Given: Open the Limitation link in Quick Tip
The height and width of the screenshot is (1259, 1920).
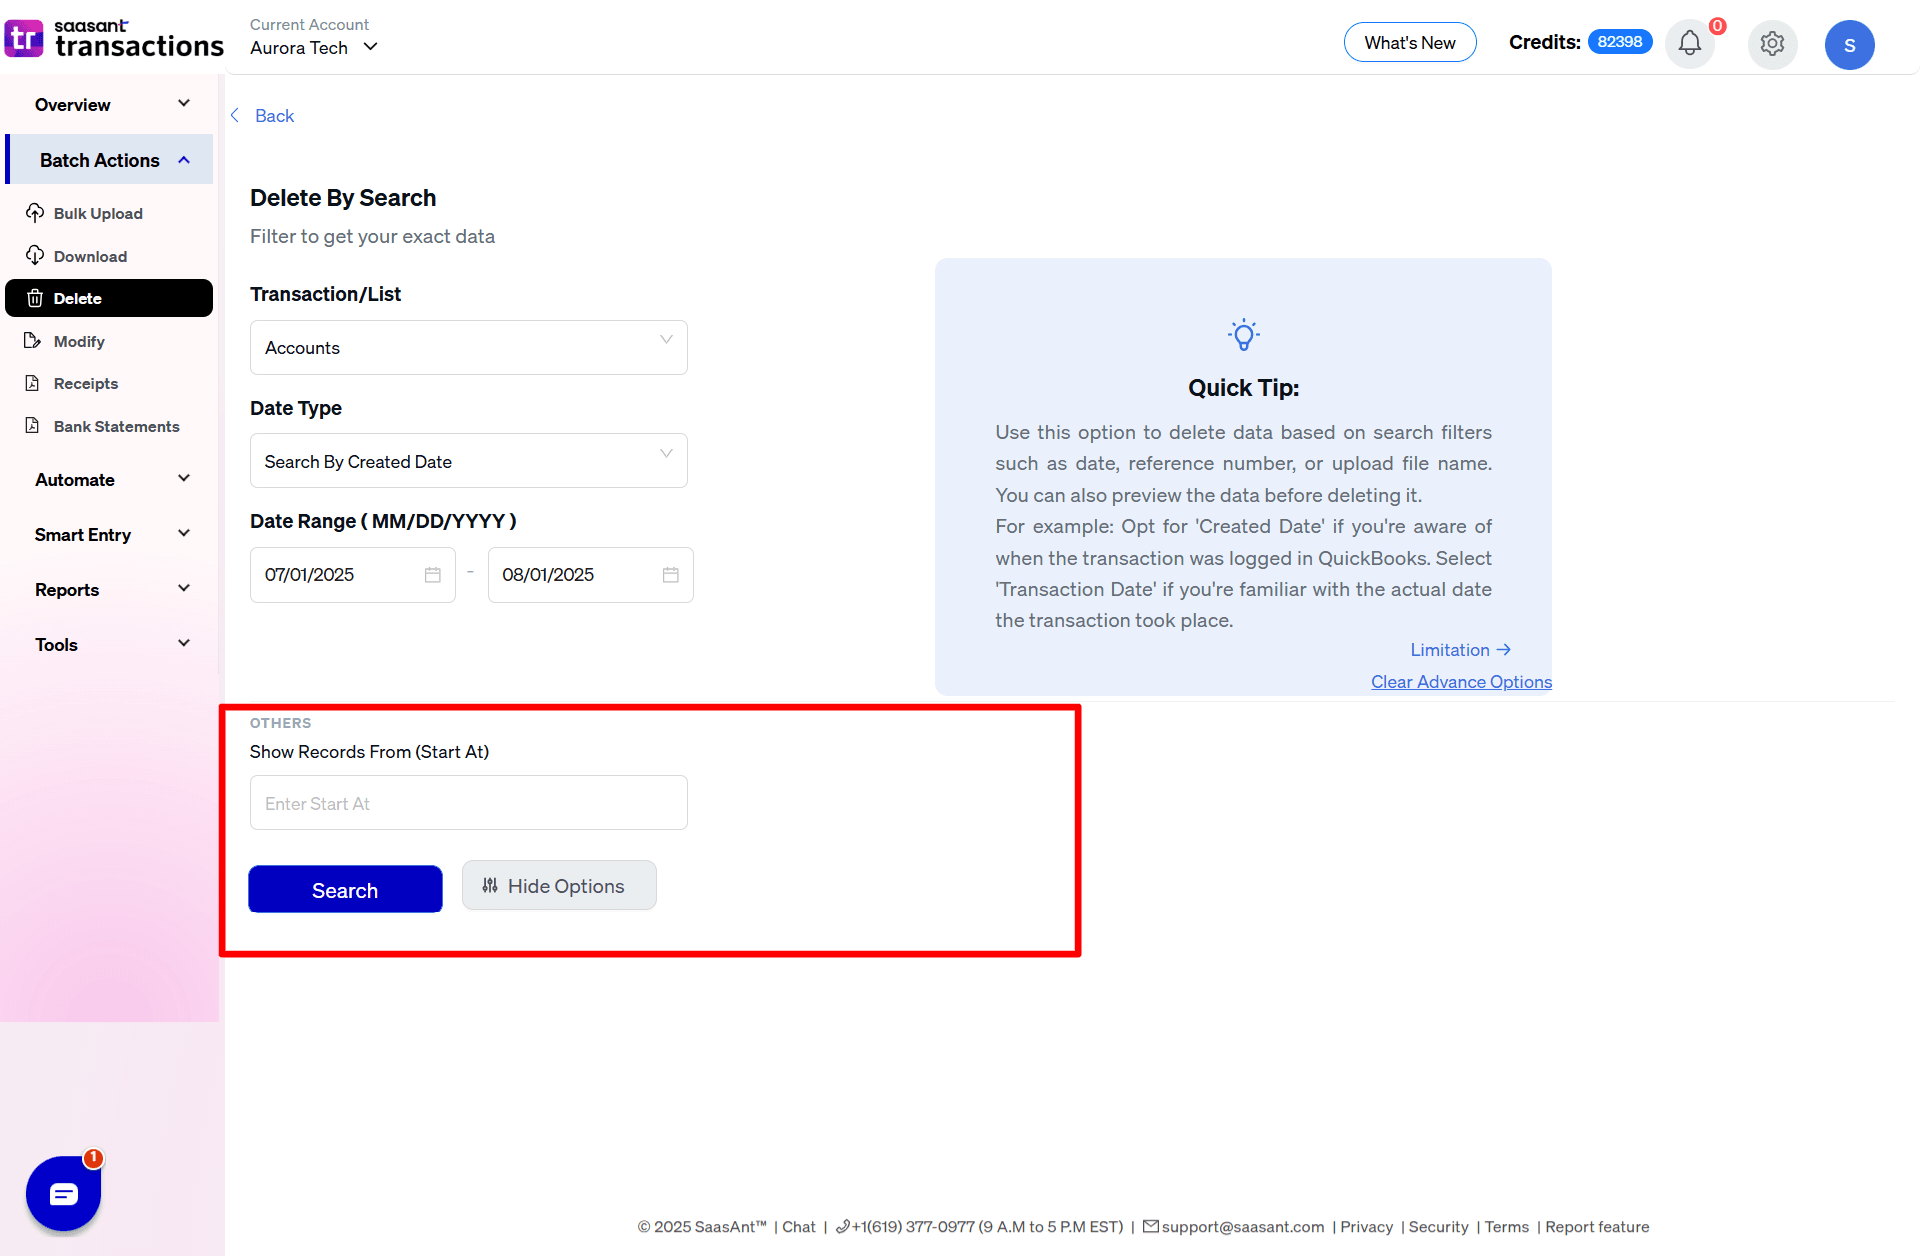Looking at the screenshot, I should (x=1459, y=649).
